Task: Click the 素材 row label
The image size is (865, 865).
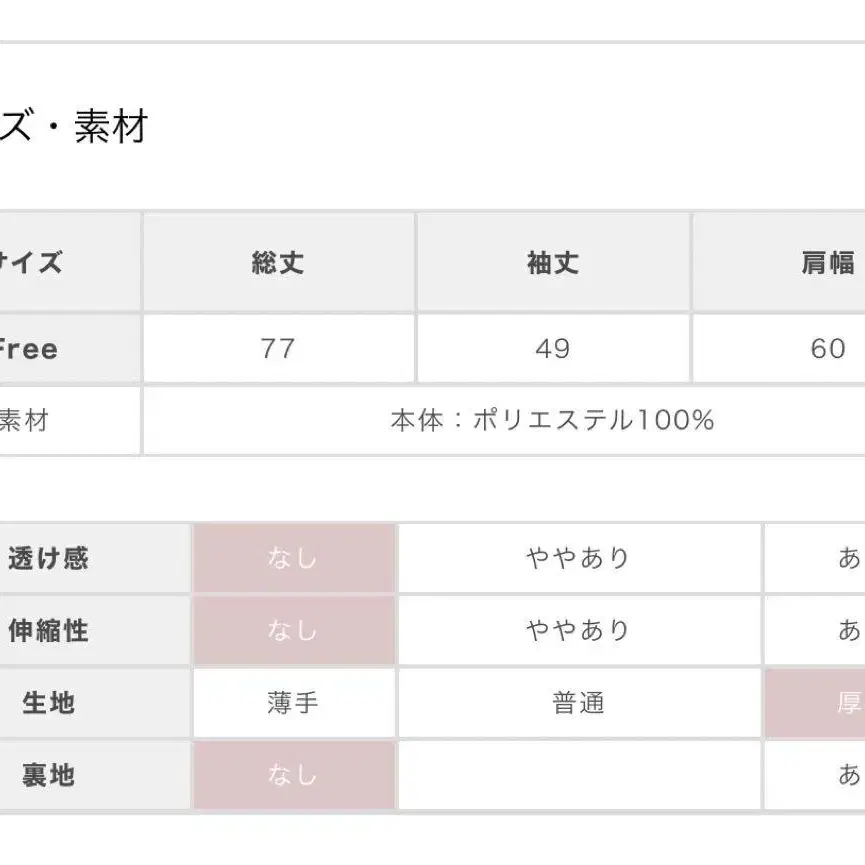Action: pyautogui.click(x=24, y=420)
